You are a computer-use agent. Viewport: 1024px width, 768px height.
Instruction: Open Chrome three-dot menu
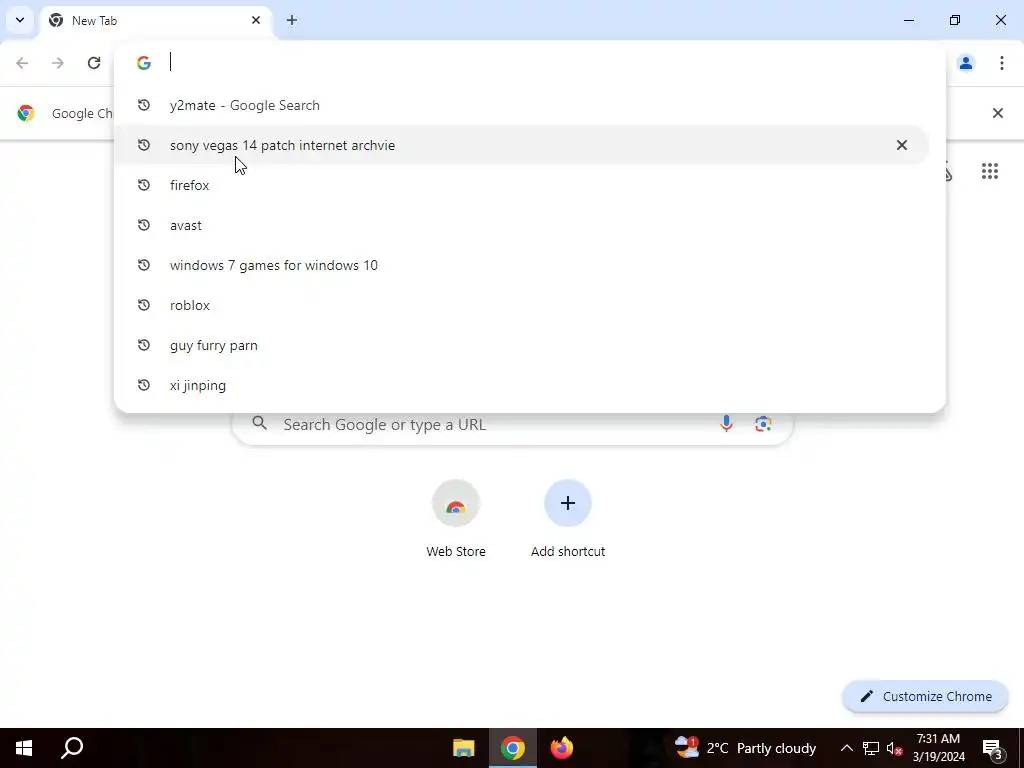pyautogui.click(x=1002, y=63)
